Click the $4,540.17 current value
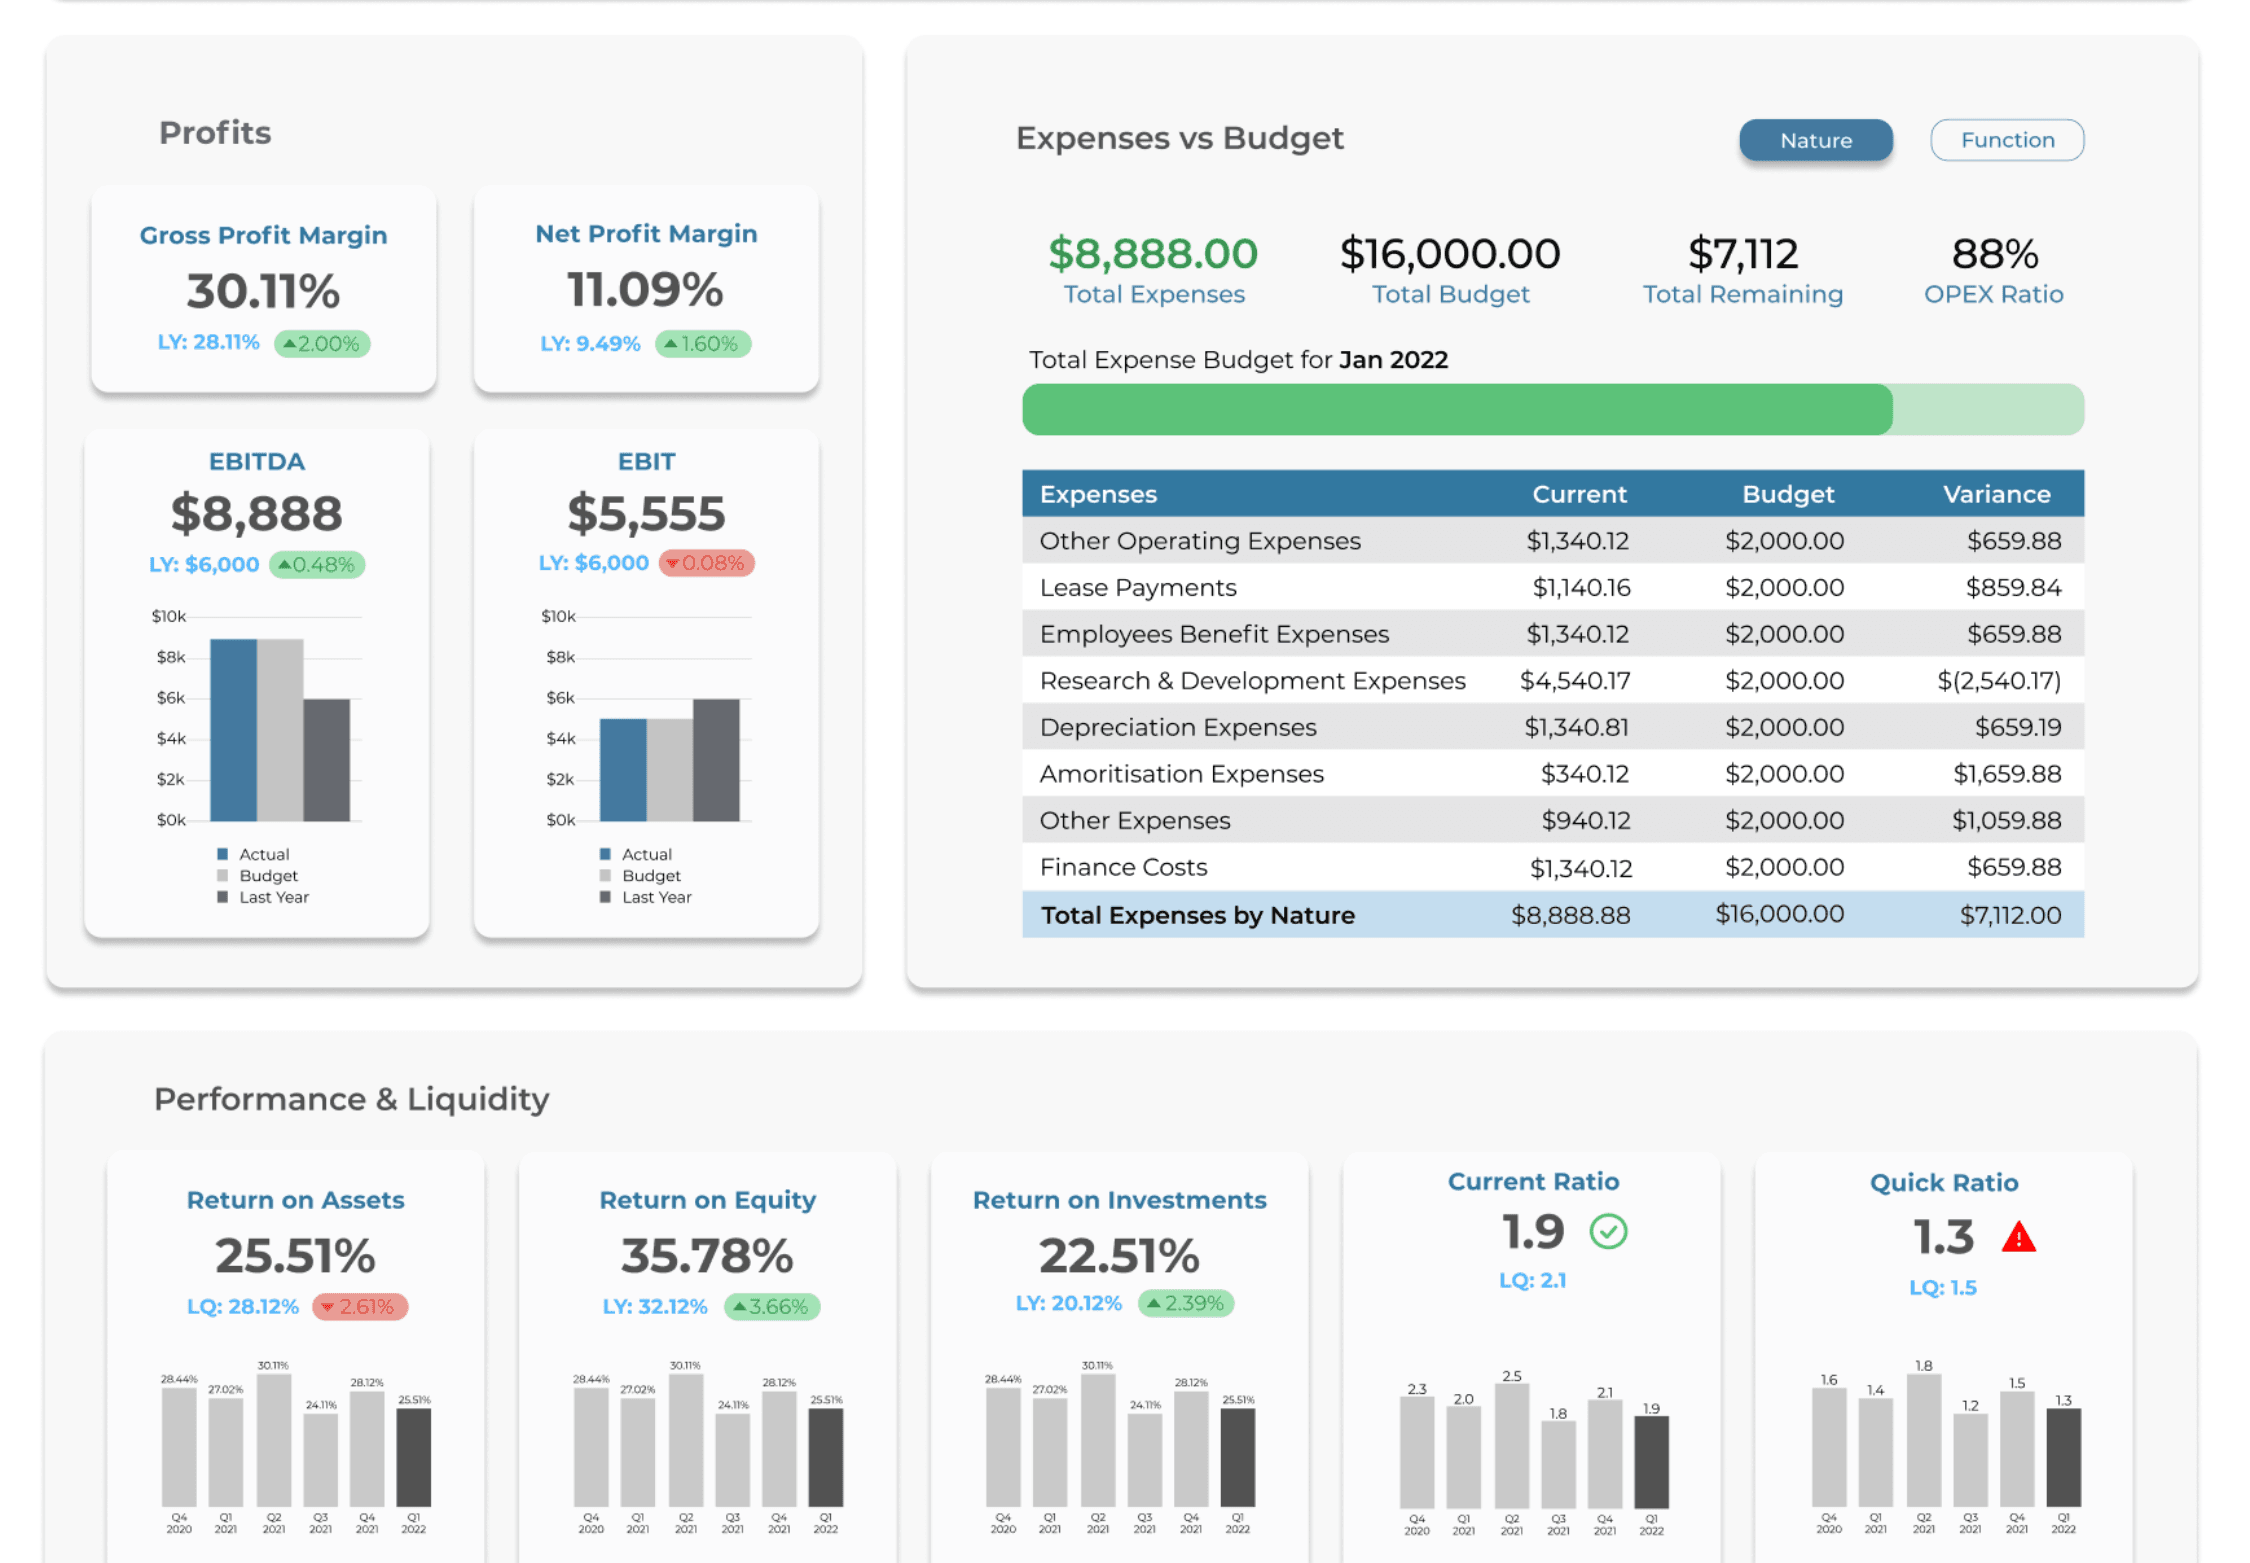Image resolution: width=2250 pixels, height=1563 pixels. pyautogui.click(x=1575, y=681)
